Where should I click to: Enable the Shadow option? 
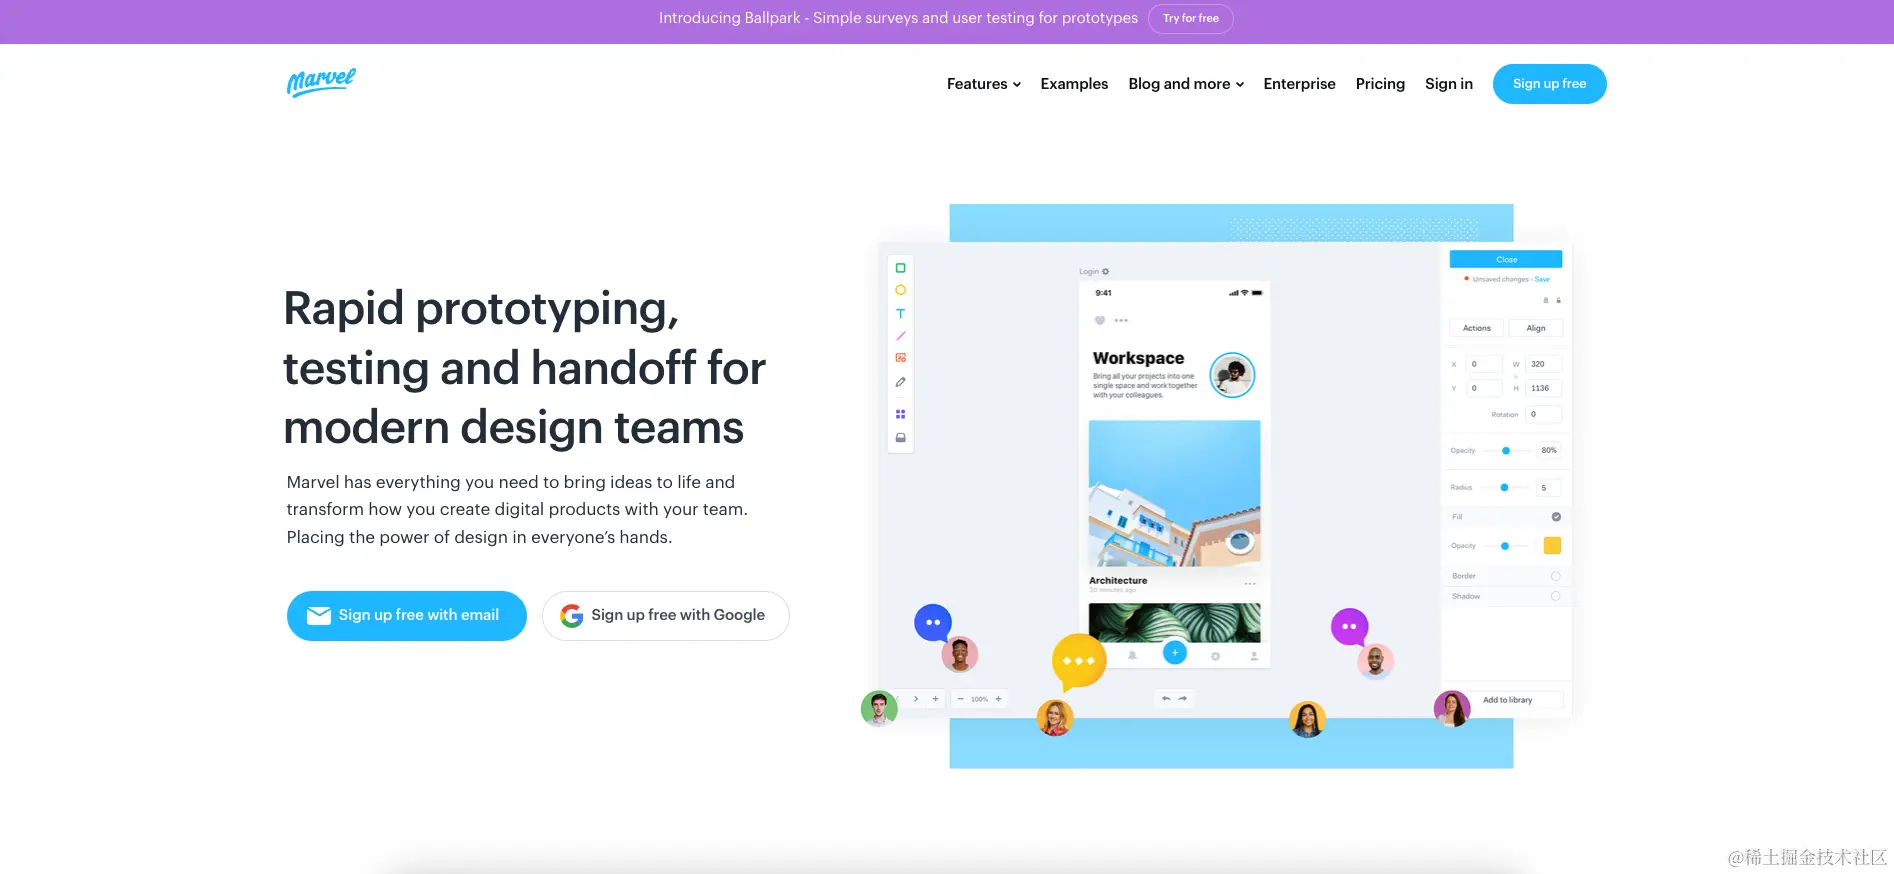coord(1555,596)
